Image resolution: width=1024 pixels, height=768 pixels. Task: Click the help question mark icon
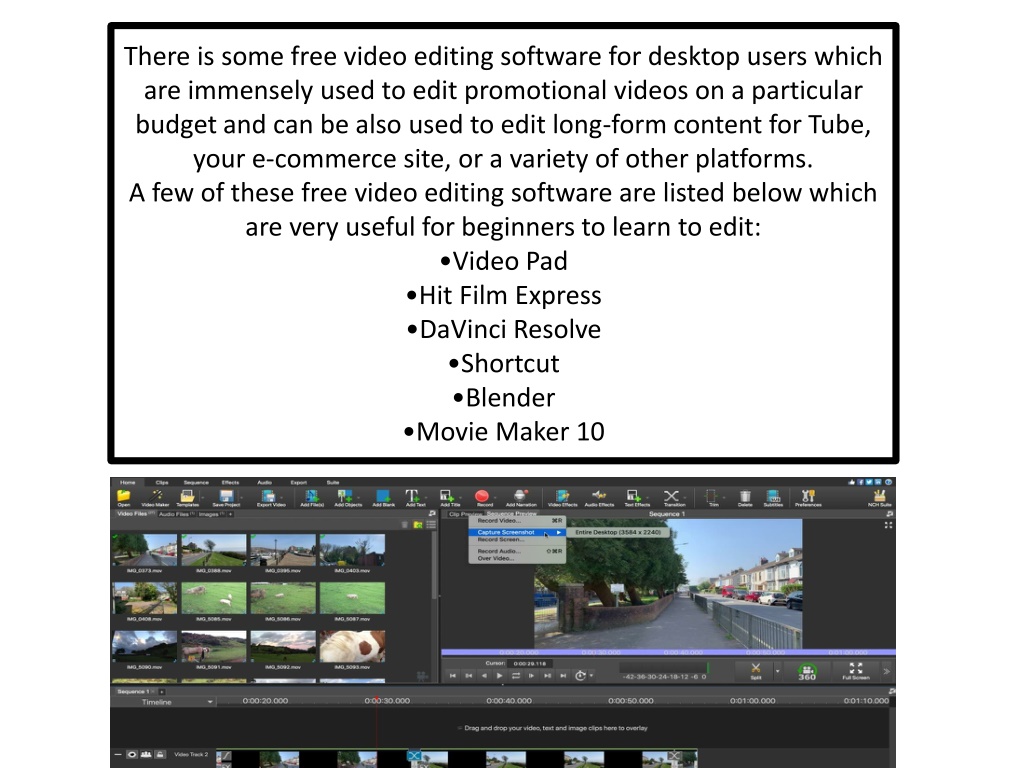(x=888, y=482)
